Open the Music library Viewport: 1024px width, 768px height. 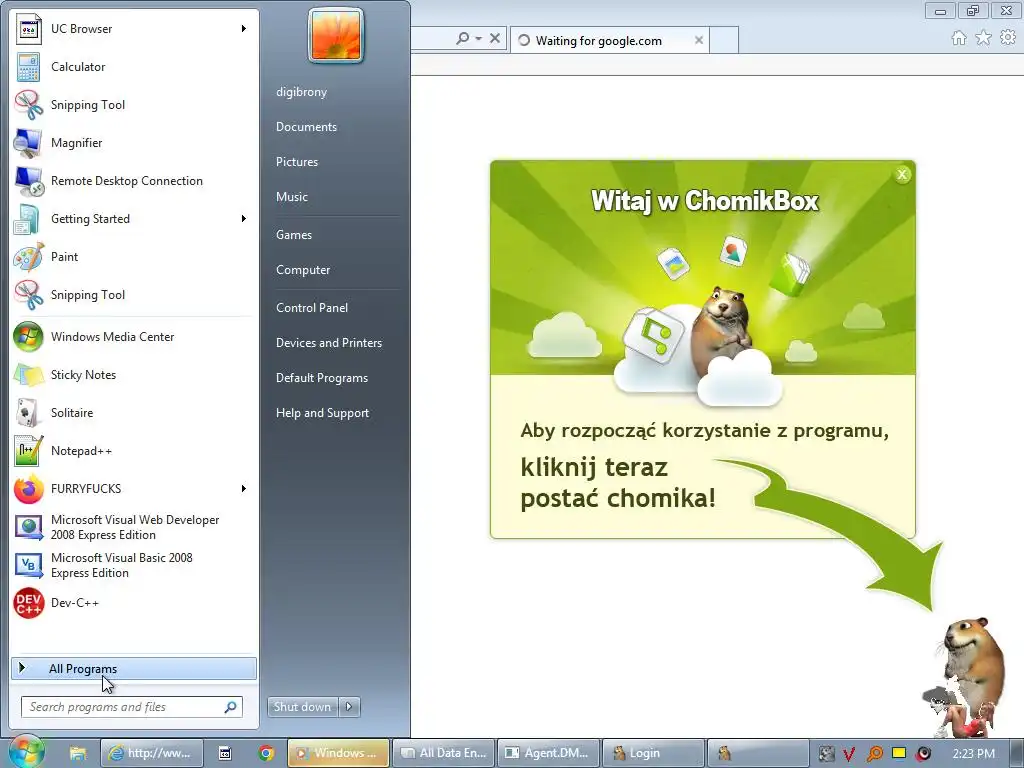pyautogui.click(x=292, y=197)
